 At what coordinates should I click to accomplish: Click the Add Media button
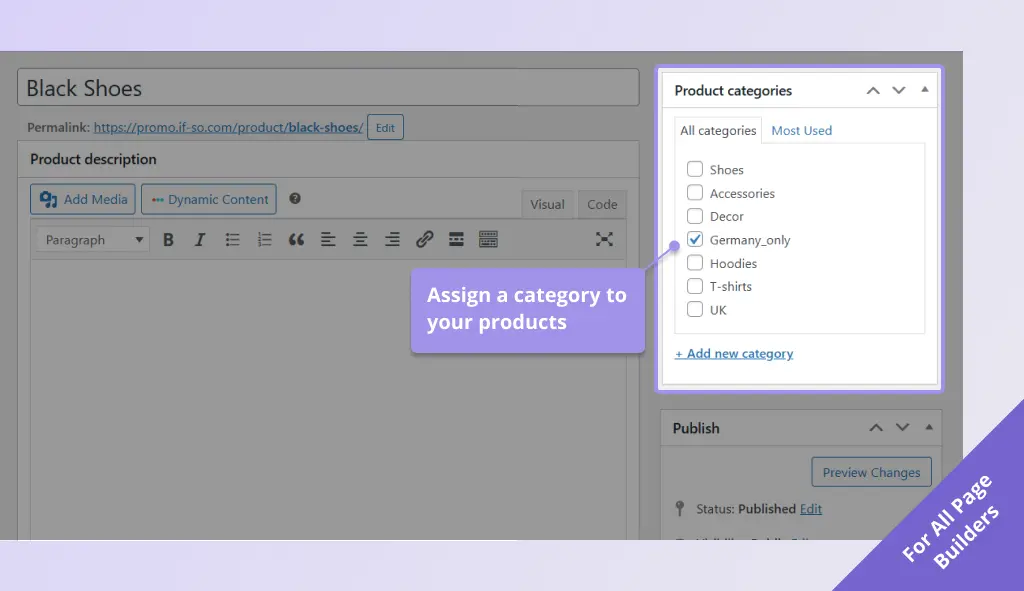[x=83, y=200]
